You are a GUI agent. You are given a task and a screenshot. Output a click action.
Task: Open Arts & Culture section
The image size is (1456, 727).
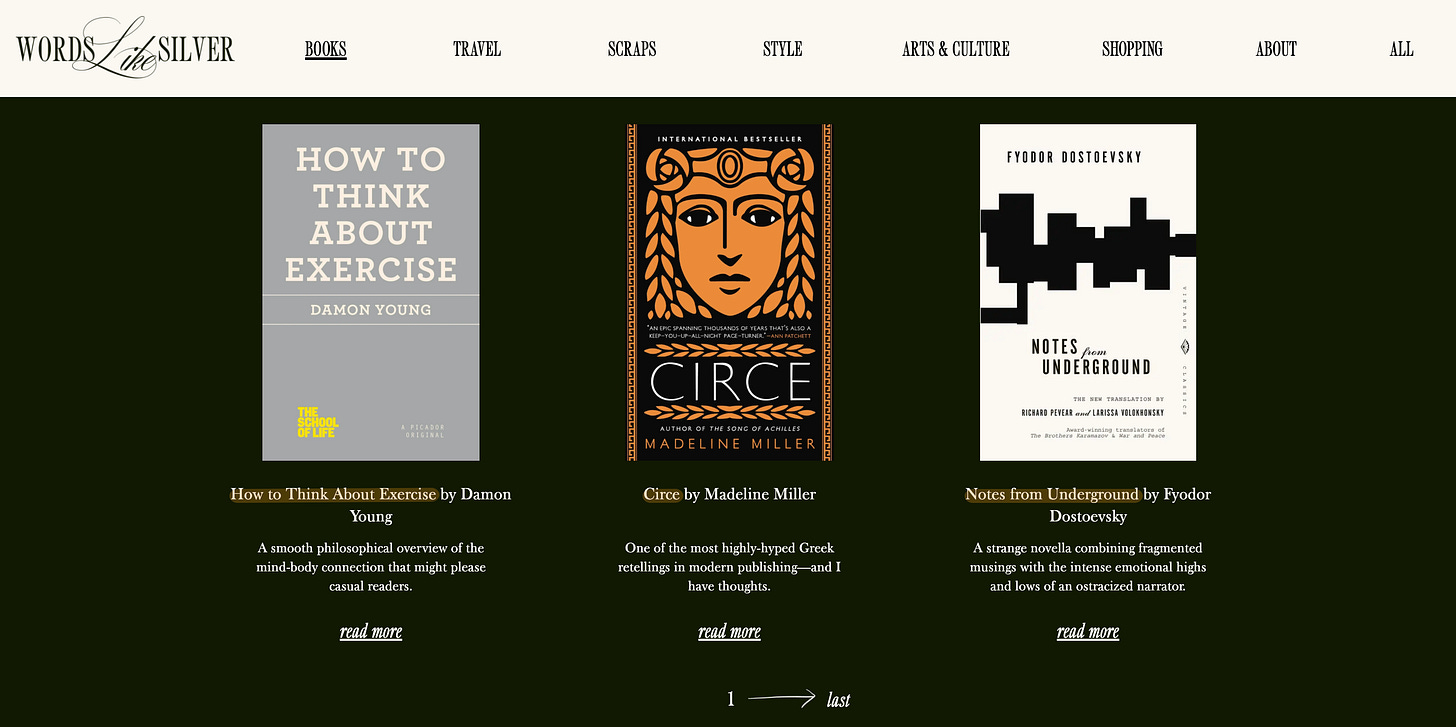(x=956, y=49)
